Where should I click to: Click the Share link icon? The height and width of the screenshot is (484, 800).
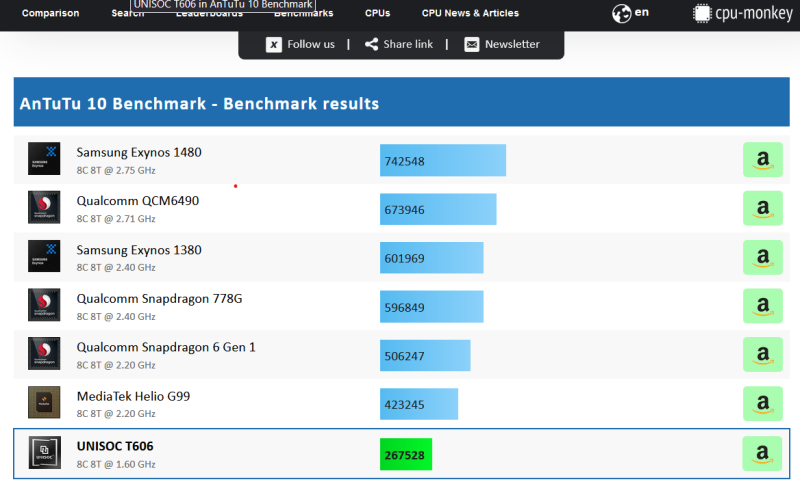pos(371,44)
